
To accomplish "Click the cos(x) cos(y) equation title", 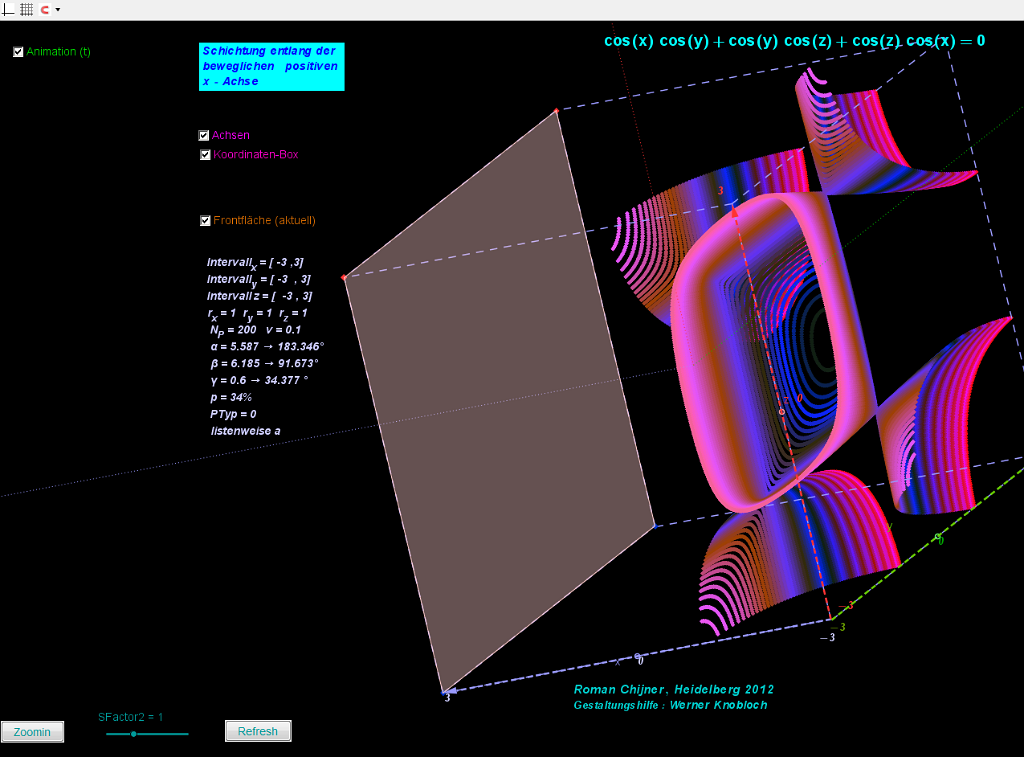I will coord(794,41).
